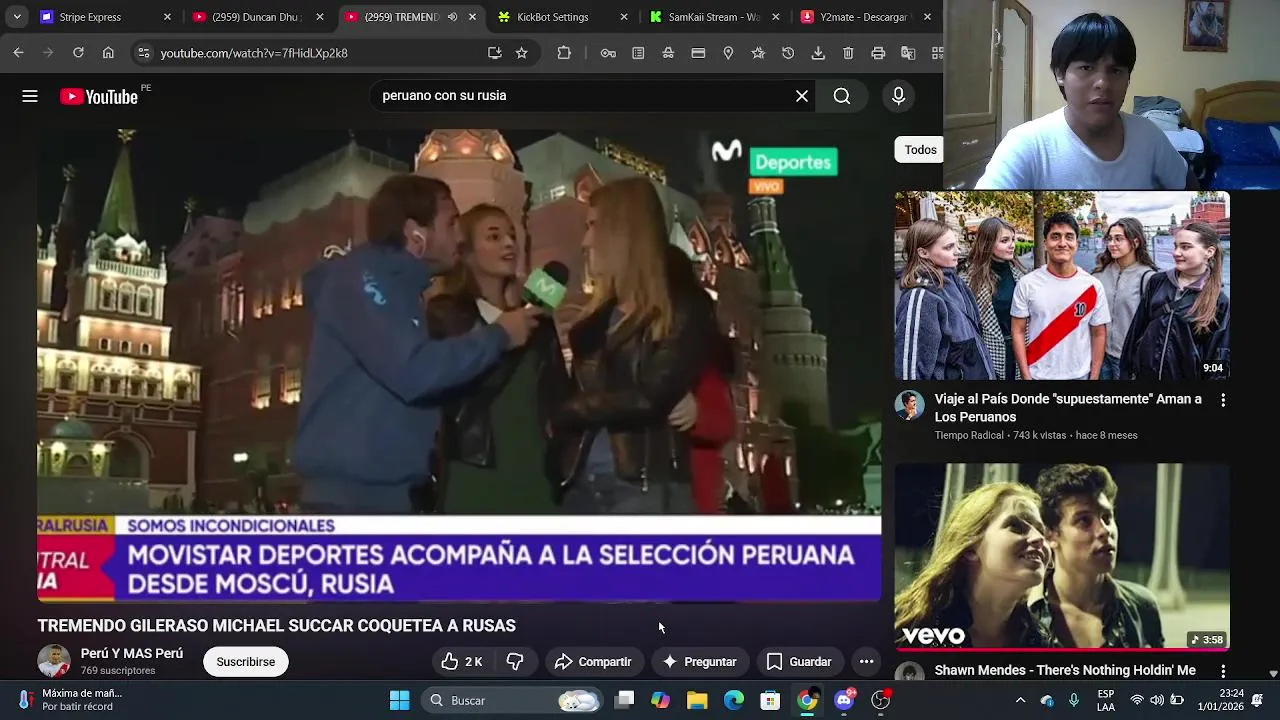Open the Perú Y MAS Perú channel name
Viewport: 1280px width, 720px height.
132,653
